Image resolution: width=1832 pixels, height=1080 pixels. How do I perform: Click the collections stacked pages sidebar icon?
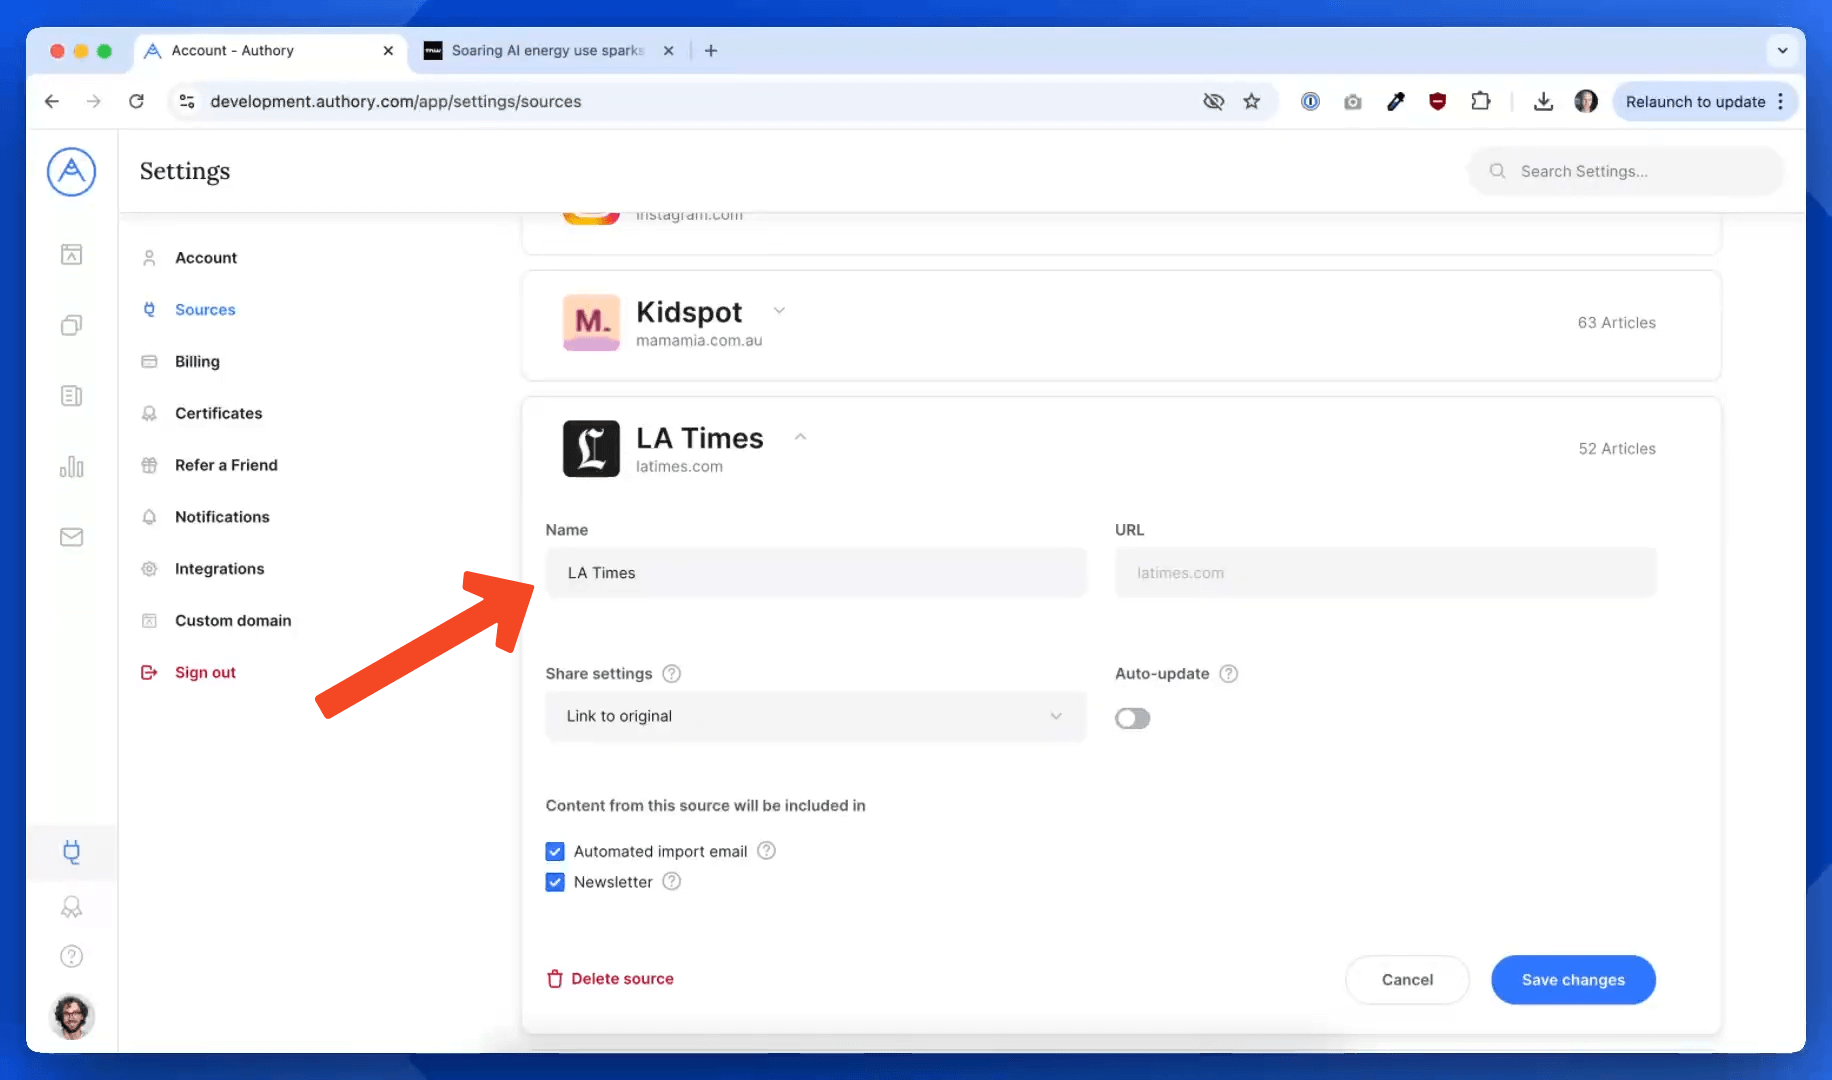click(71, 325)
